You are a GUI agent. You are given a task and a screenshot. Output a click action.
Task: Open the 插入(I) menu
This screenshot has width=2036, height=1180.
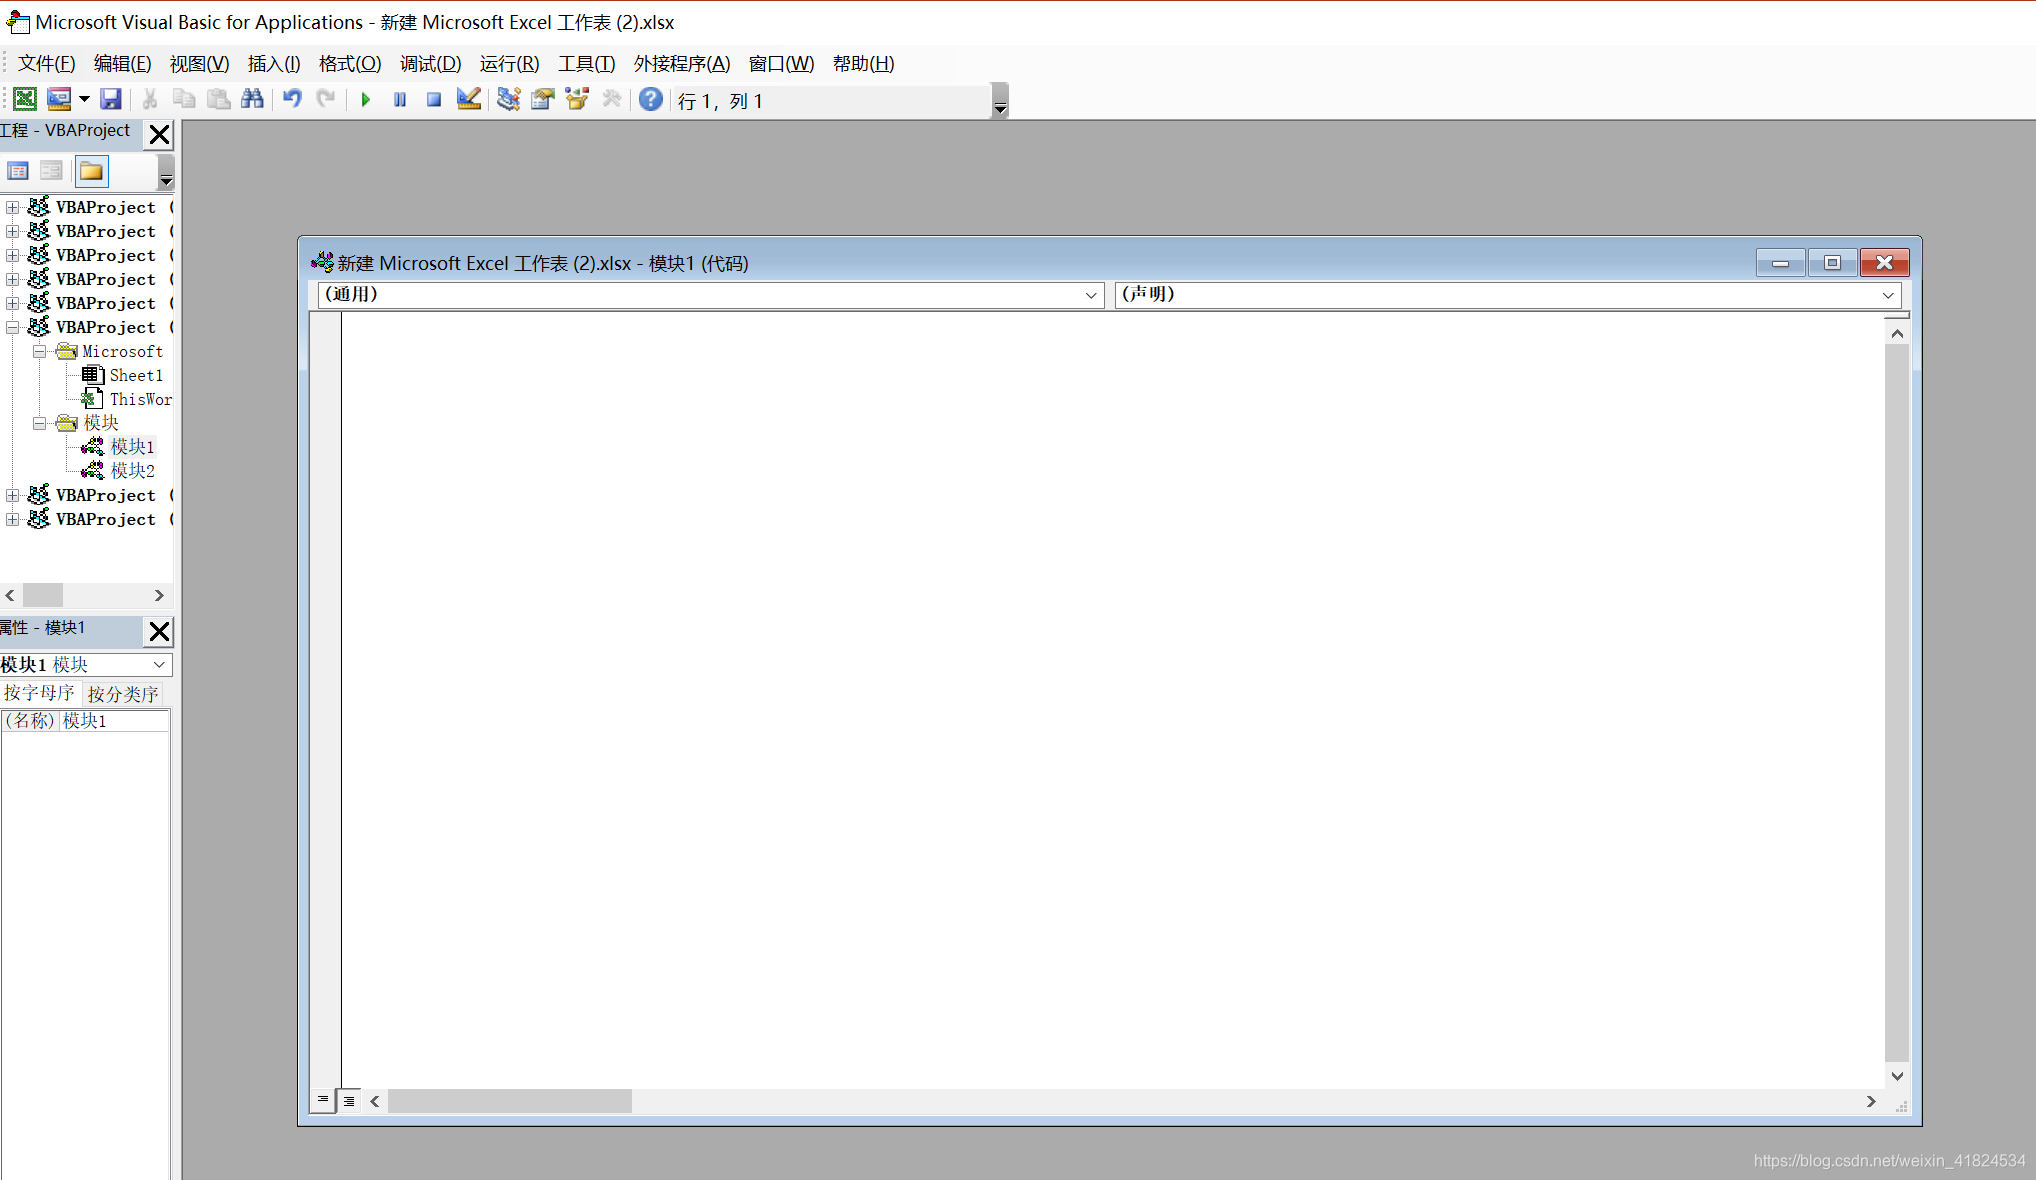tap(274, 64)
